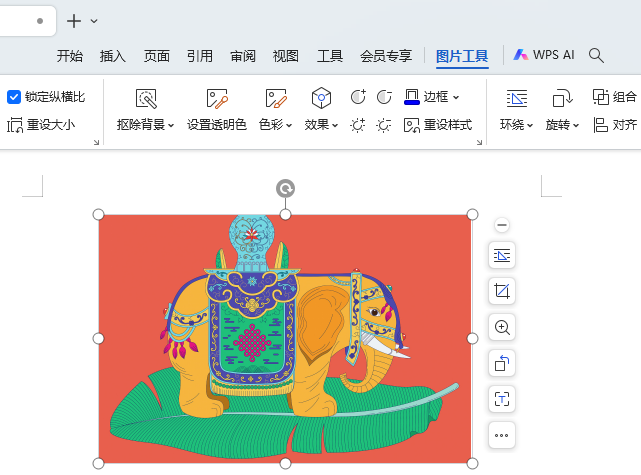Click the right-middle resize handle of the image

coord(472,338)
